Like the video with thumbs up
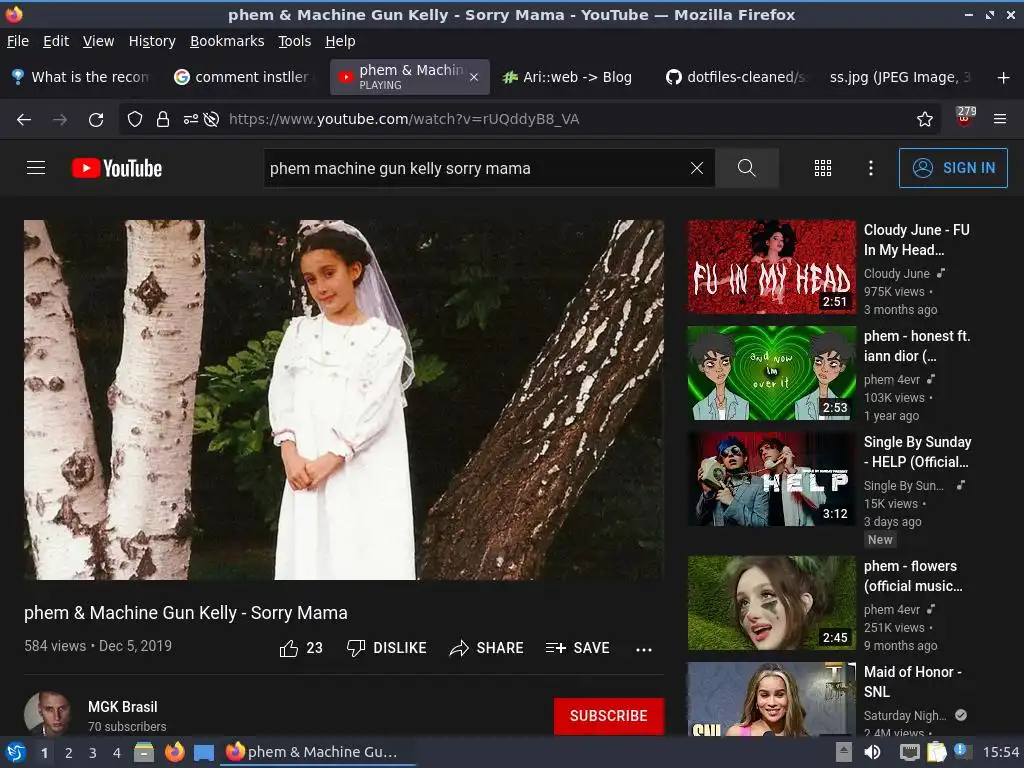1024x768 pixels. pyautogui.click(x=301, y=648)
